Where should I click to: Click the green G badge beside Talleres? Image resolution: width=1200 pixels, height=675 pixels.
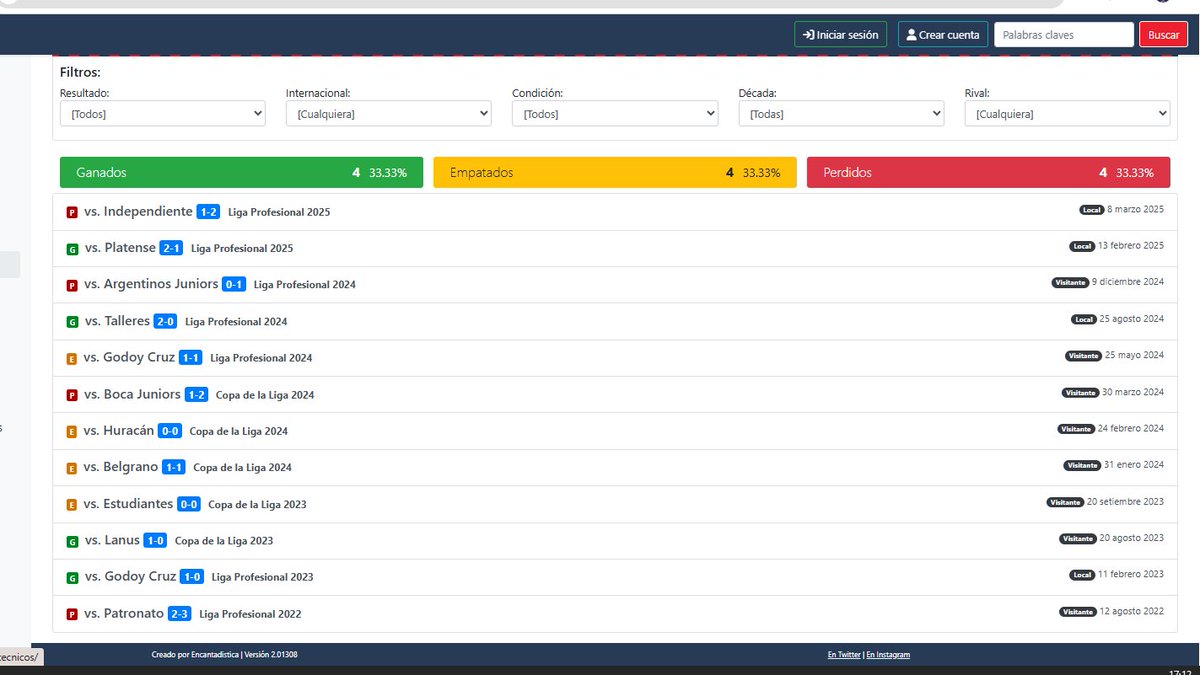(72, 322)
